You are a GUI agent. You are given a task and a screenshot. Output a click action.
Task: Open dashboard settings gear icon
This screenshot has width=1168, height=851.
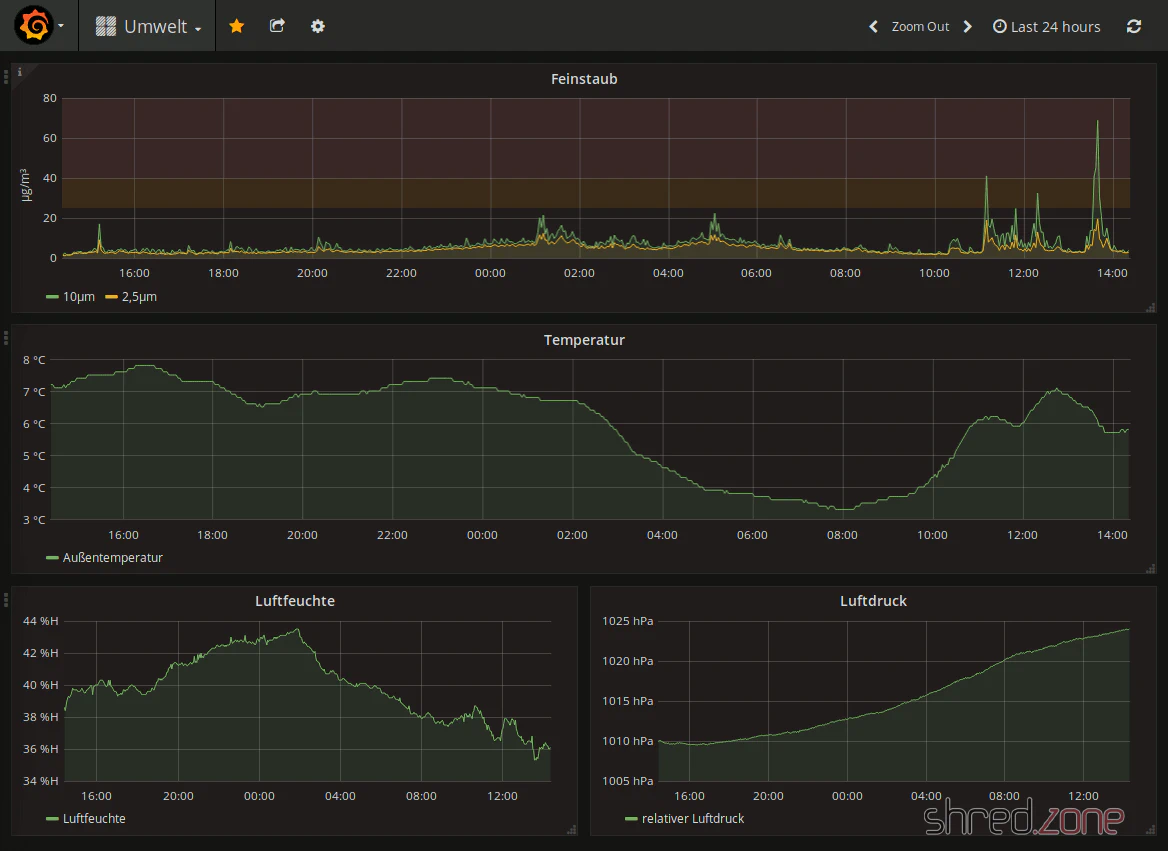(318, 26)
